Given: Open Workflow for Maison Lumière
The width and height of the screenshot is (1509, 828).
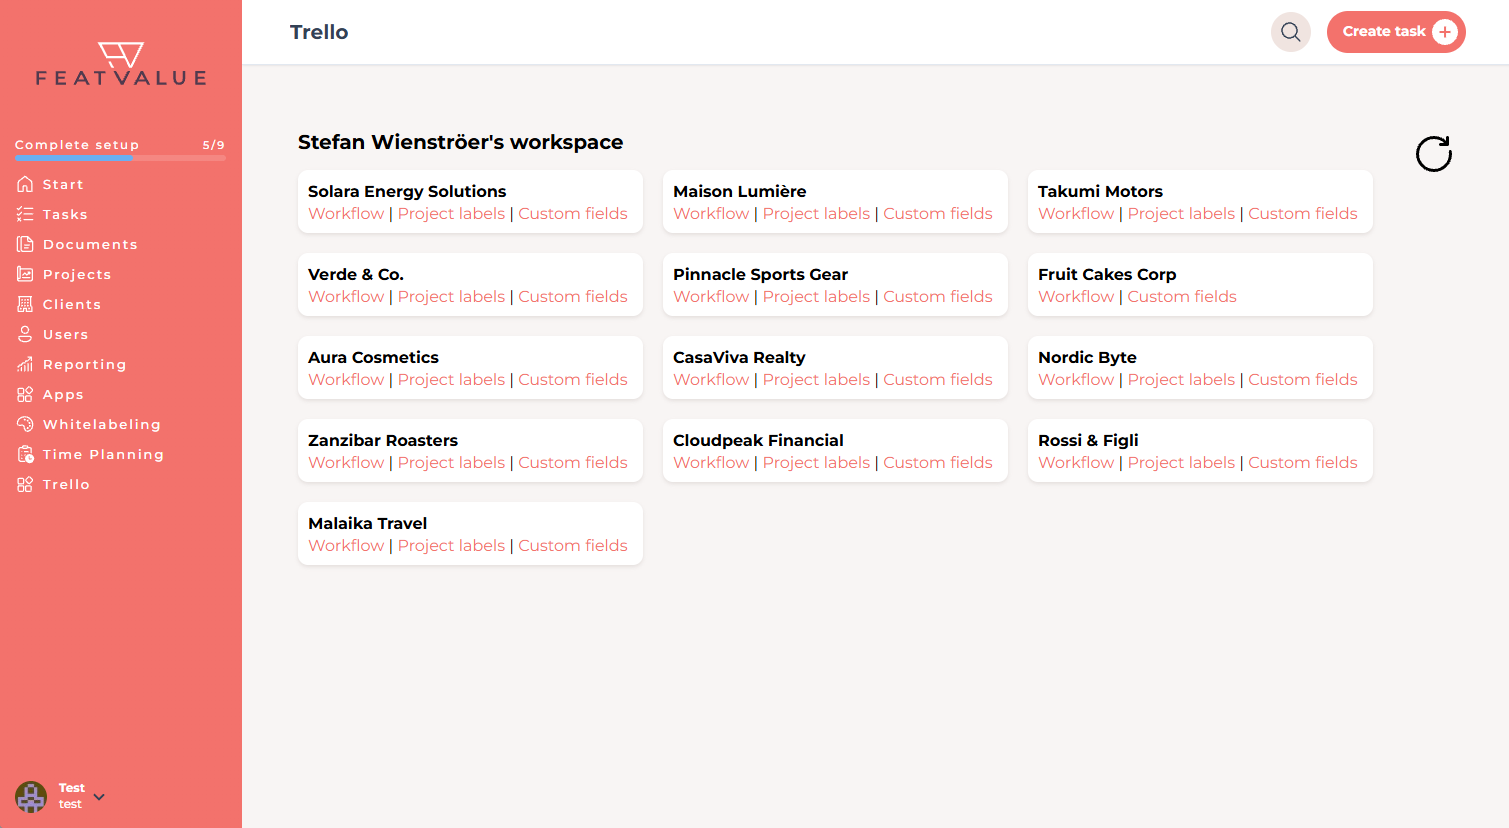Looking at the screenshot, I should (x=711, y=213).
